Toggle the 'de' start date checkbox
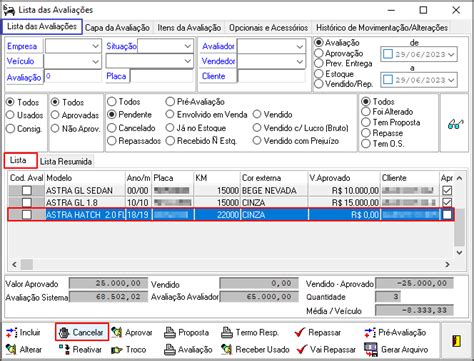Screen dimensions: 474x361 pyautogui.click(x=388, y=54)
